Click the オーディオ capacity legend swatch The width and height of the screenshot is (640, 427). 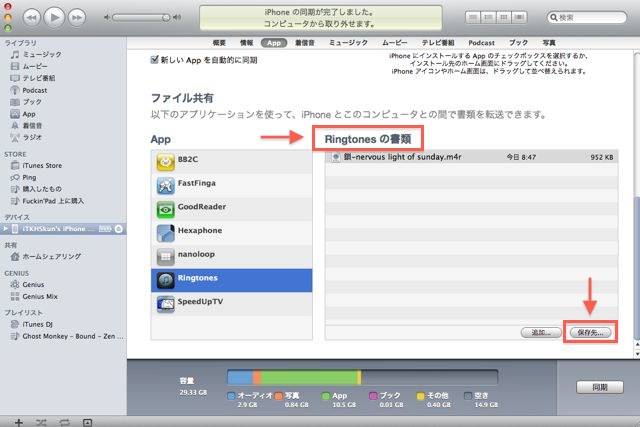231,396
